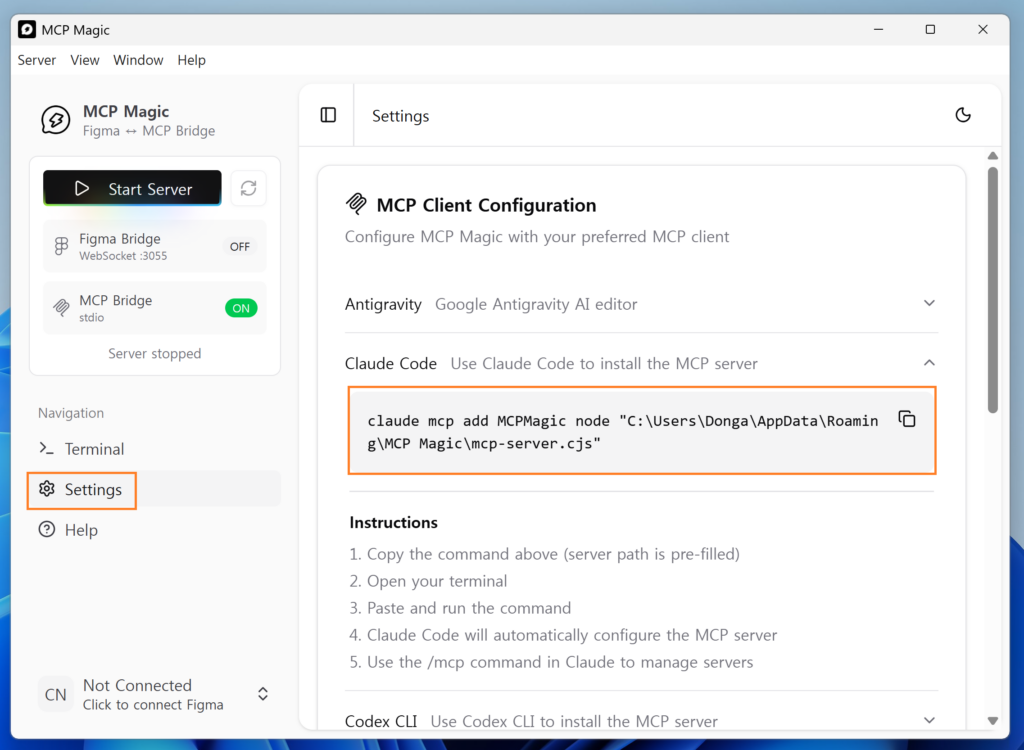Click the Settings gear icon
The height and width of the screenshot is (750, 1024).
[x=46, y=489]
